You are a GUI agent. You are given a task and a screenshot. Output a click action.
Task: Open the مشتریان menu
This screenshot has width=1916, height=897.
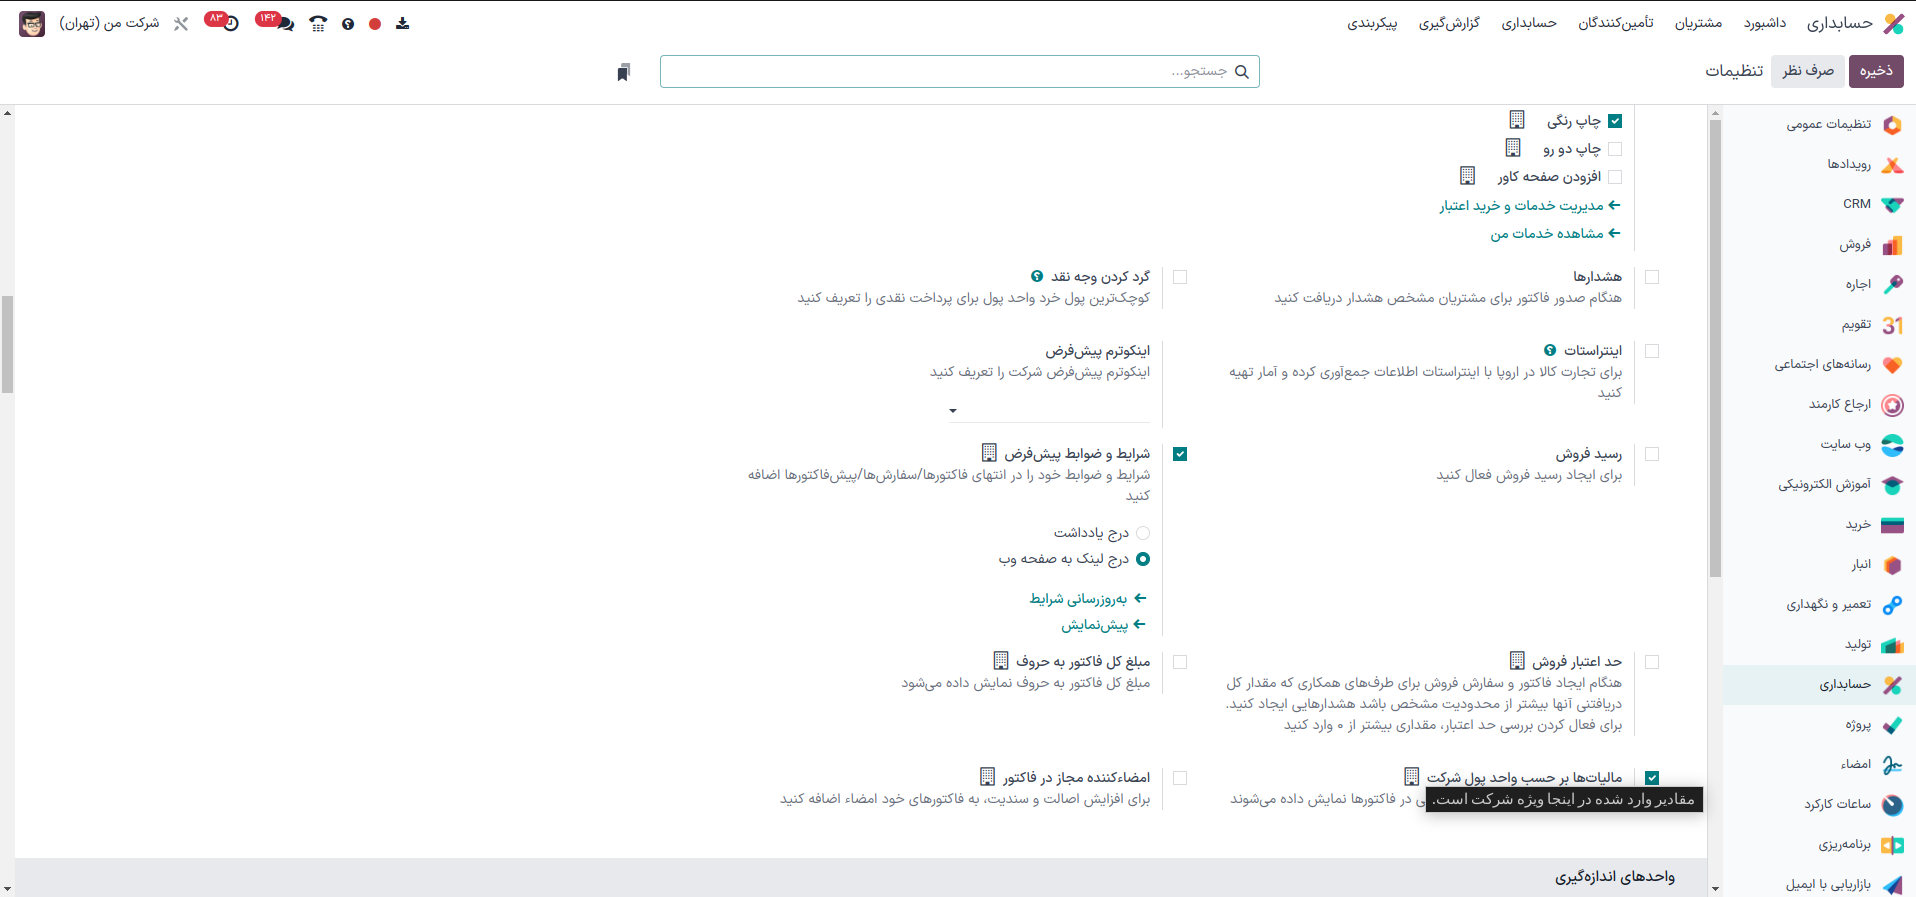[x=1698, y=23]
